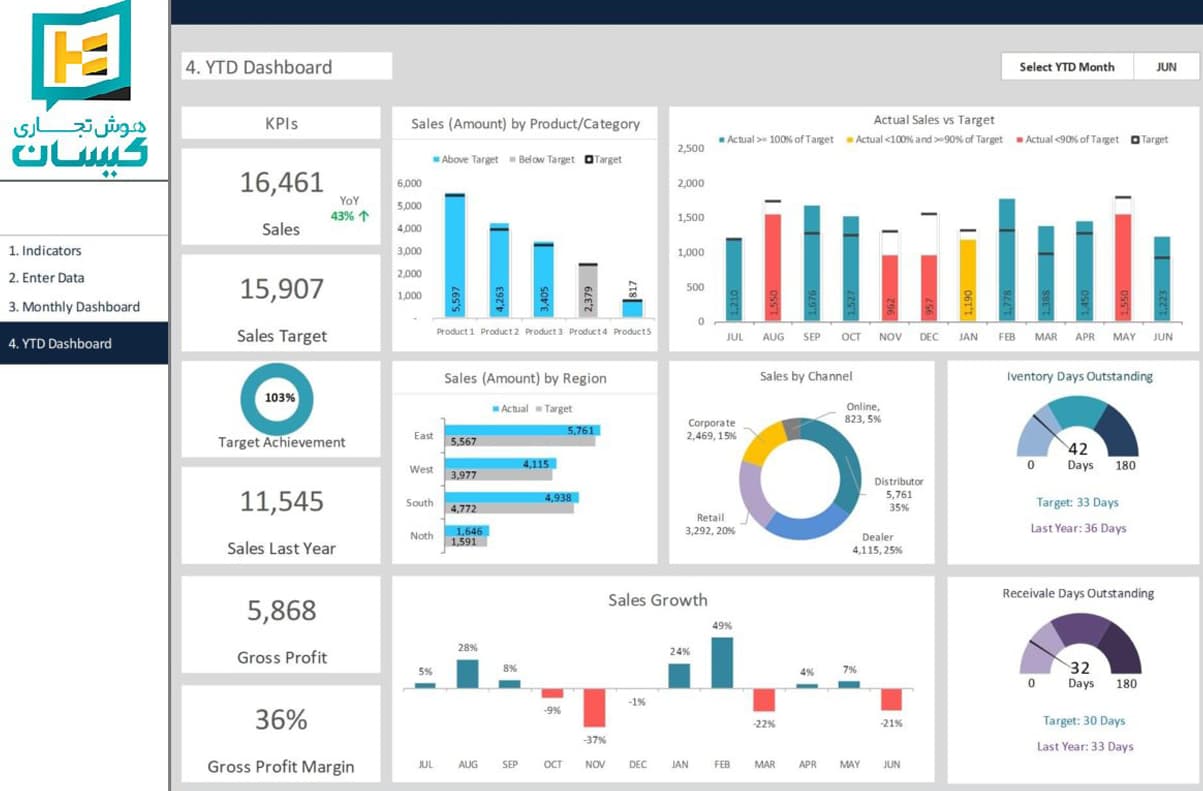Click the red Actual <90% of Target legend
Screen dimensions: 1203x791
[1020, 140]
